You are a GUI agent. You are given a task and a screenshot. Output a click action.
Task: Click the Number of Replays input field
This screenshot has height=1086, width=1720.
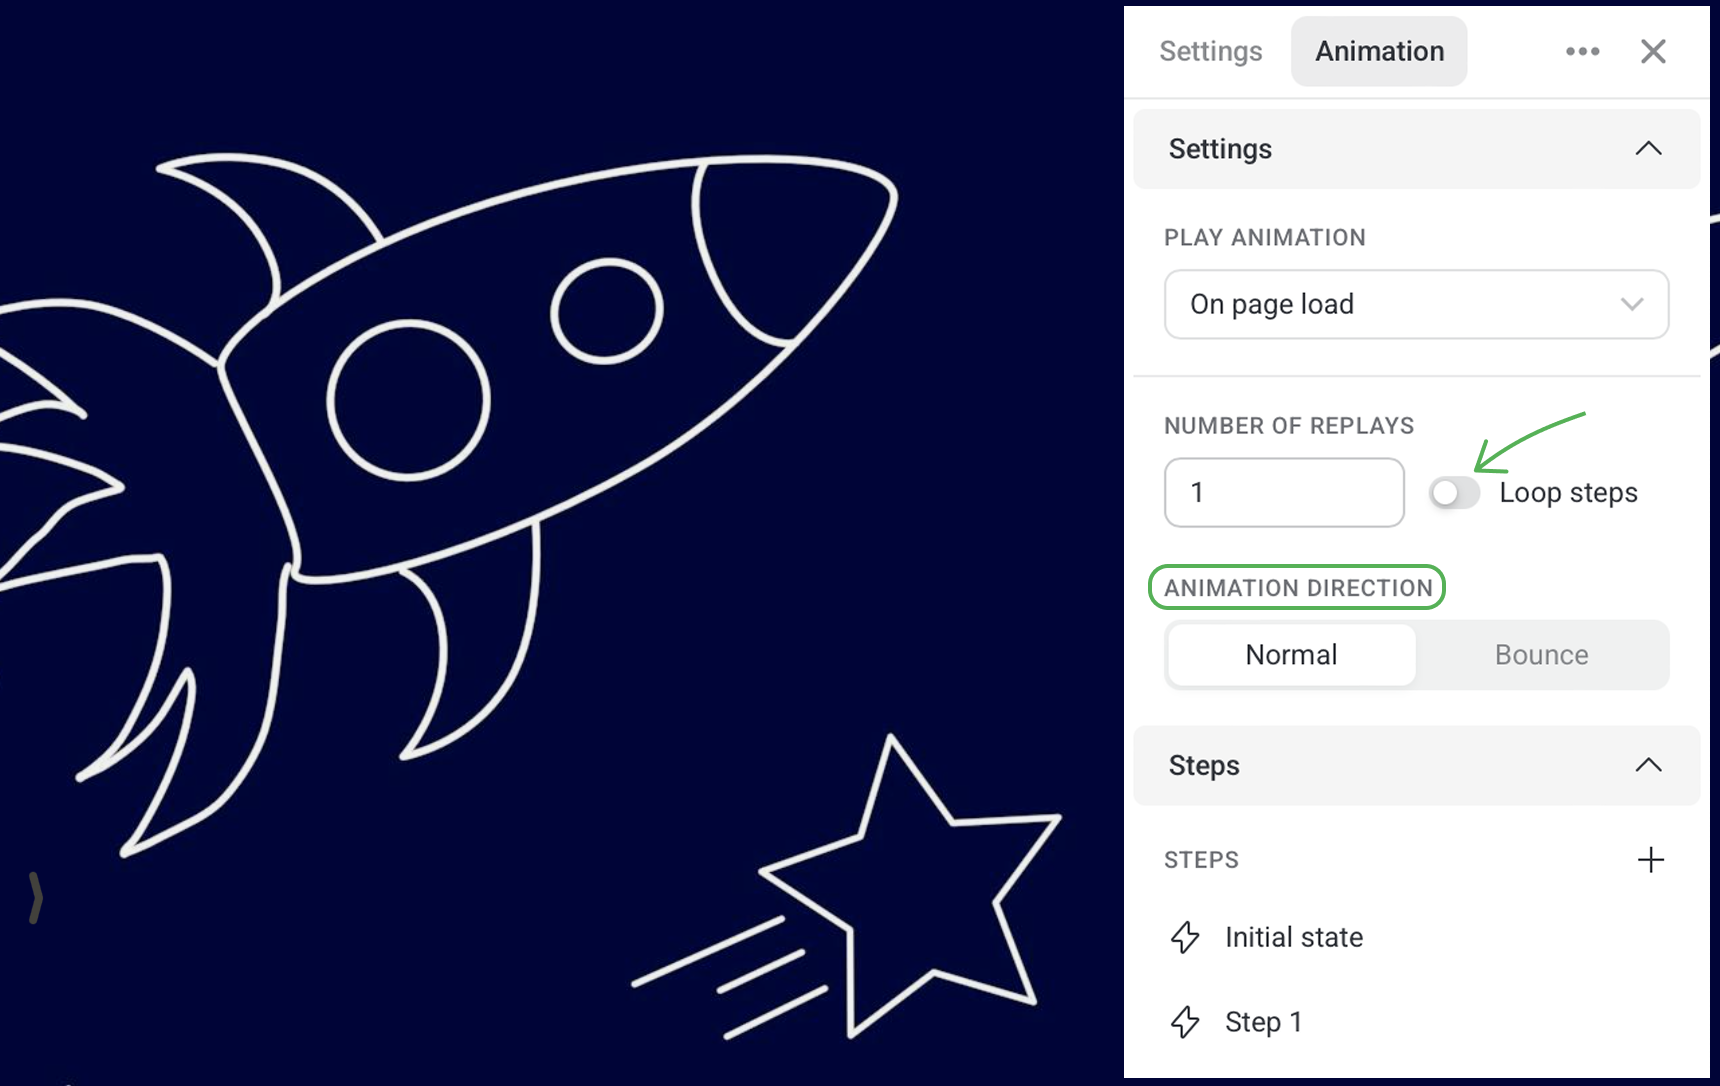click(x=1284, y=493)
